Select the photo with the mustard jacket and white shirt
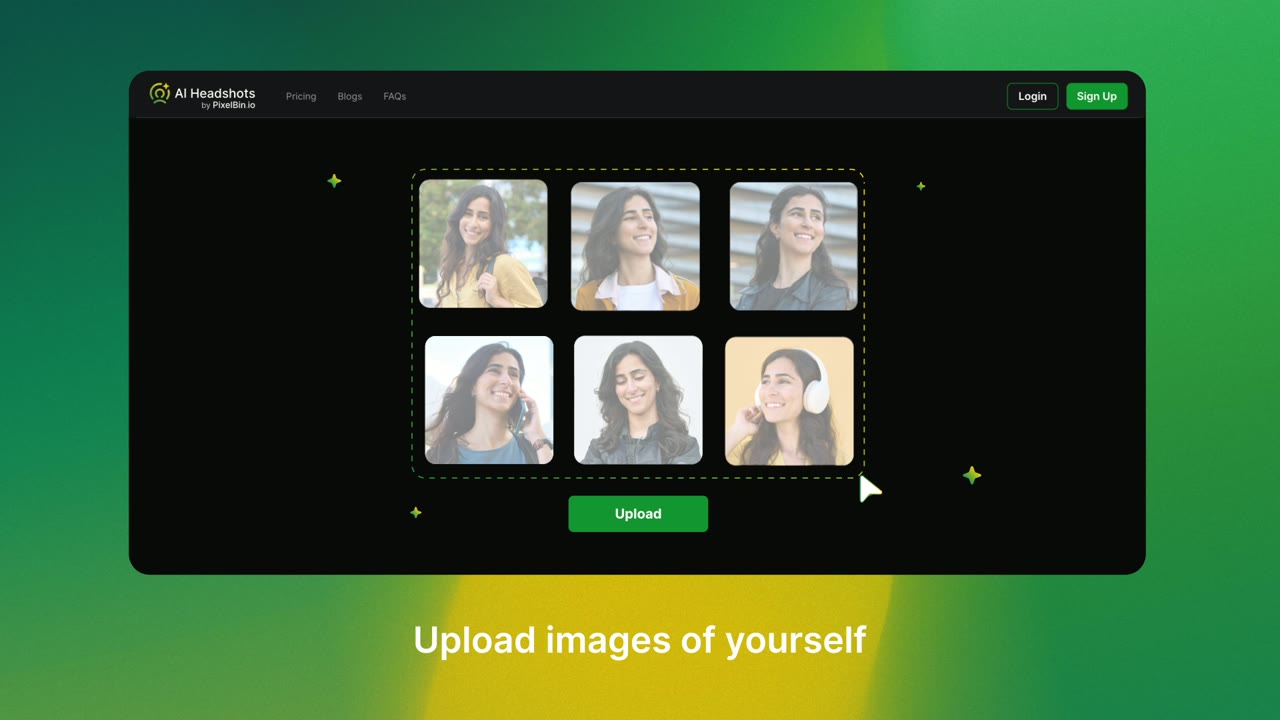This screenshot has width=1280, height=720. point(635,246)
